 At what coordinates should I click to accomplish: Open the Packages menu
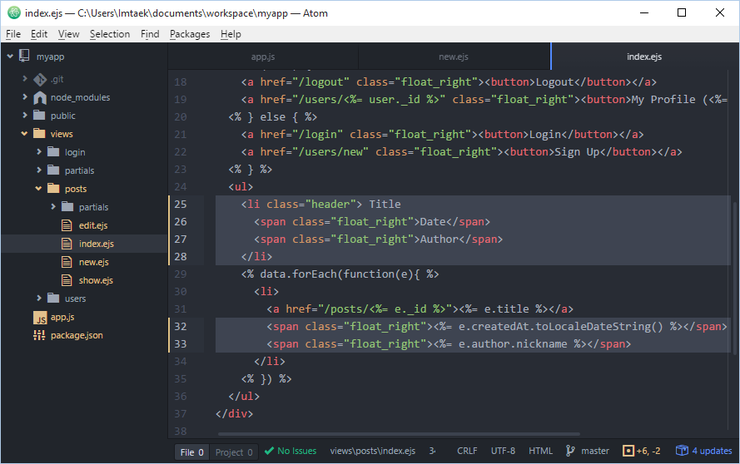[190, 34]
